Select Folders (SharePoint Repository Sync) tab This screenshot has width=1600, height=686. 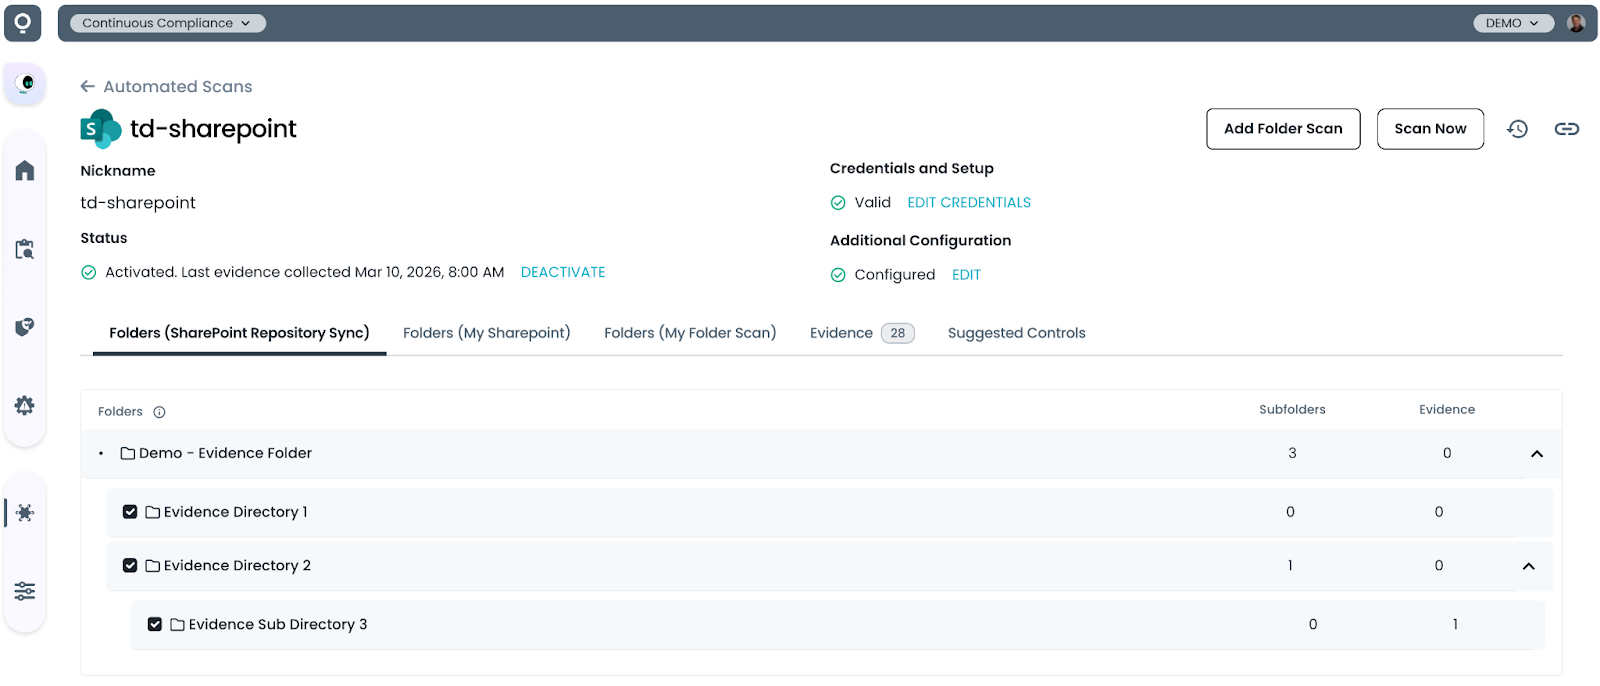[x=239, y=333]
